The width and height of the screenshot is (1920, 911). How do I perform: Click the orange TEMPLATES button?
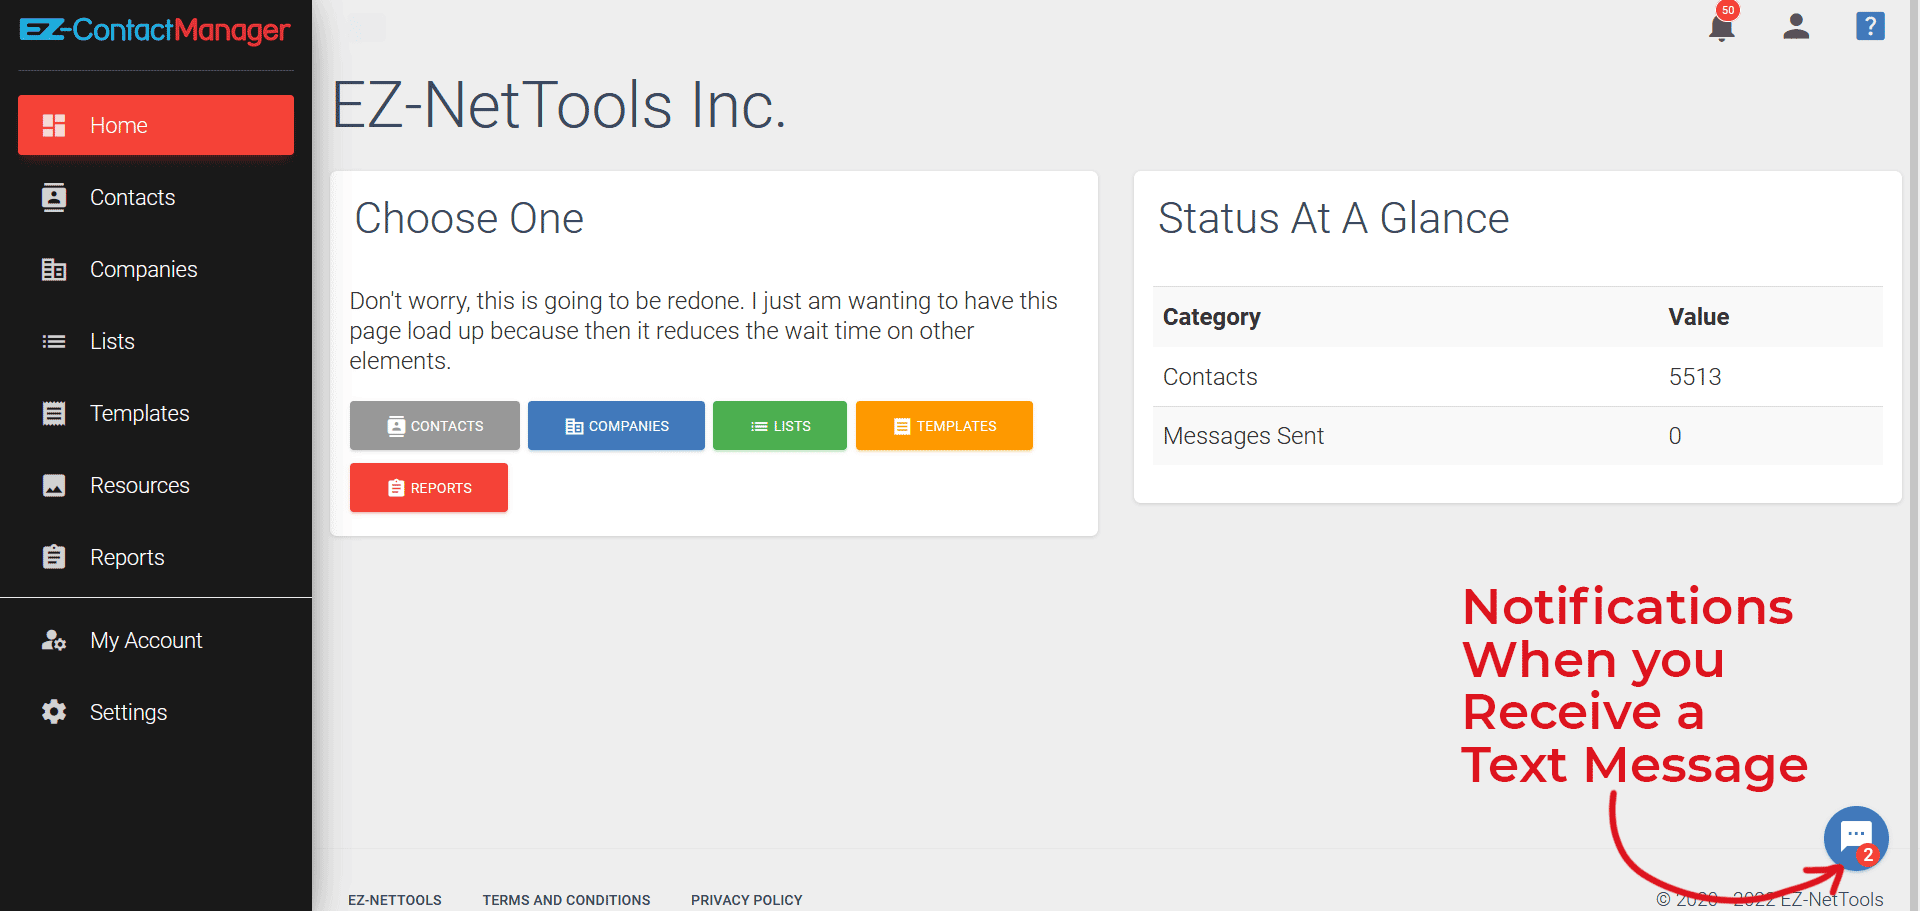click(944, 426)
